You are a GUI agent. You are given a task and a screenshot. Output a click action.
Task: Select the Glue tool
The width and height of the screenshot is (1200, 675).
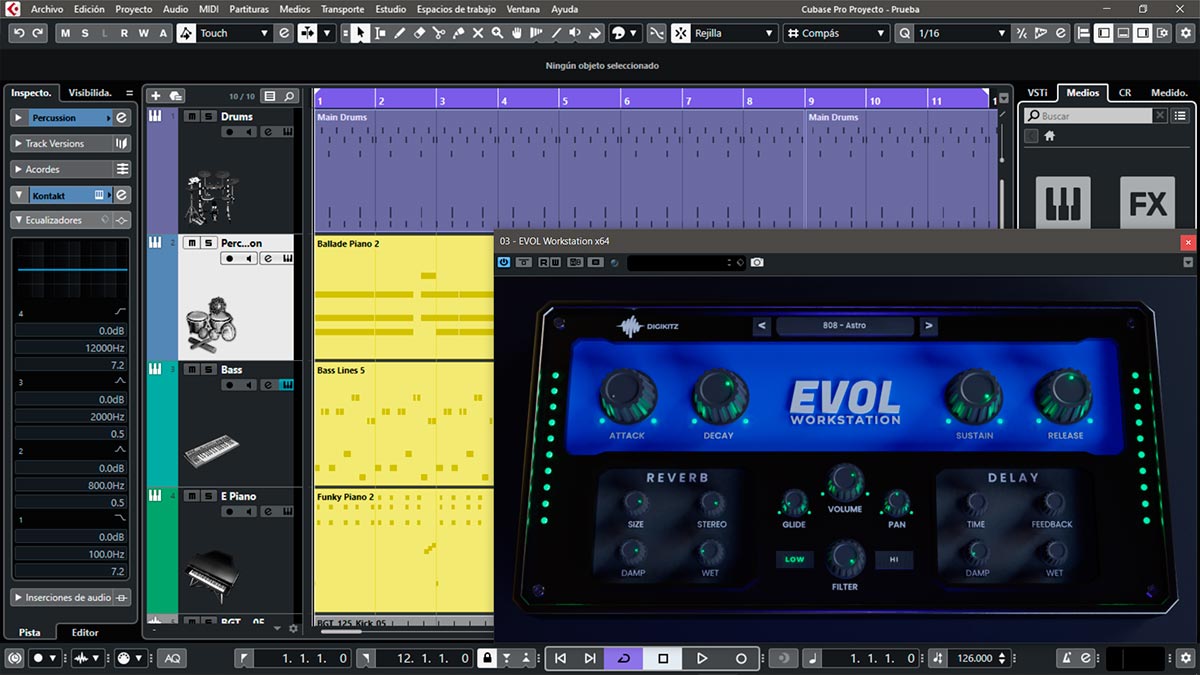click(458, 33)
